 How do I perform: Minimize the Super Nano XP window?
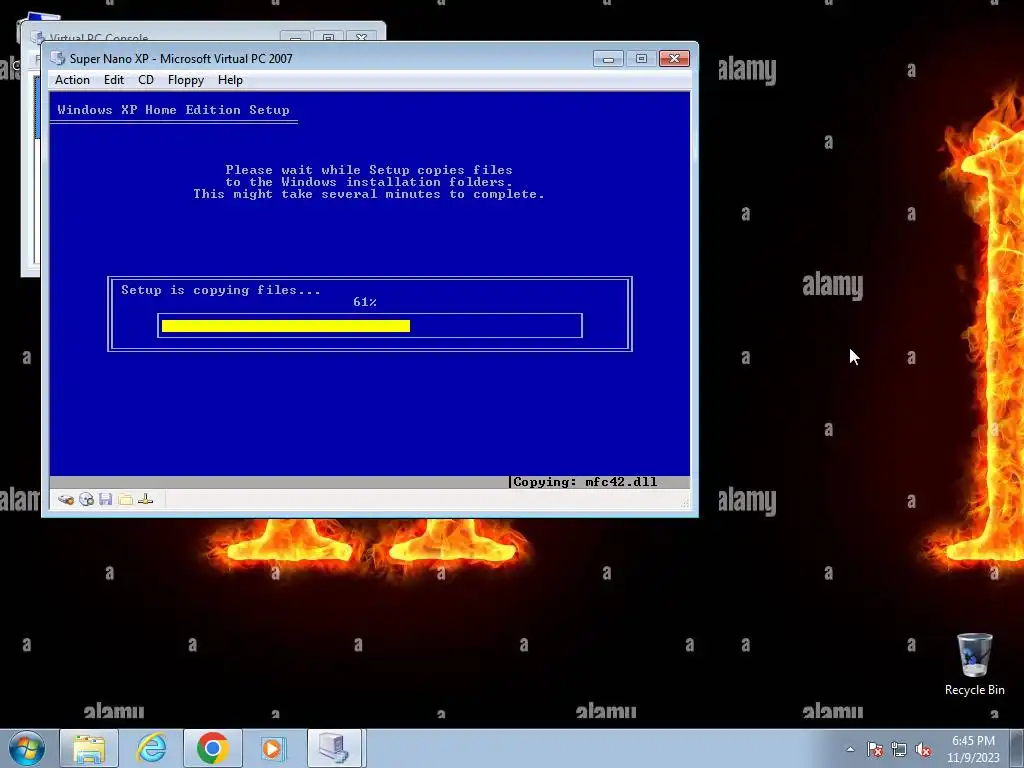point(608,59)
